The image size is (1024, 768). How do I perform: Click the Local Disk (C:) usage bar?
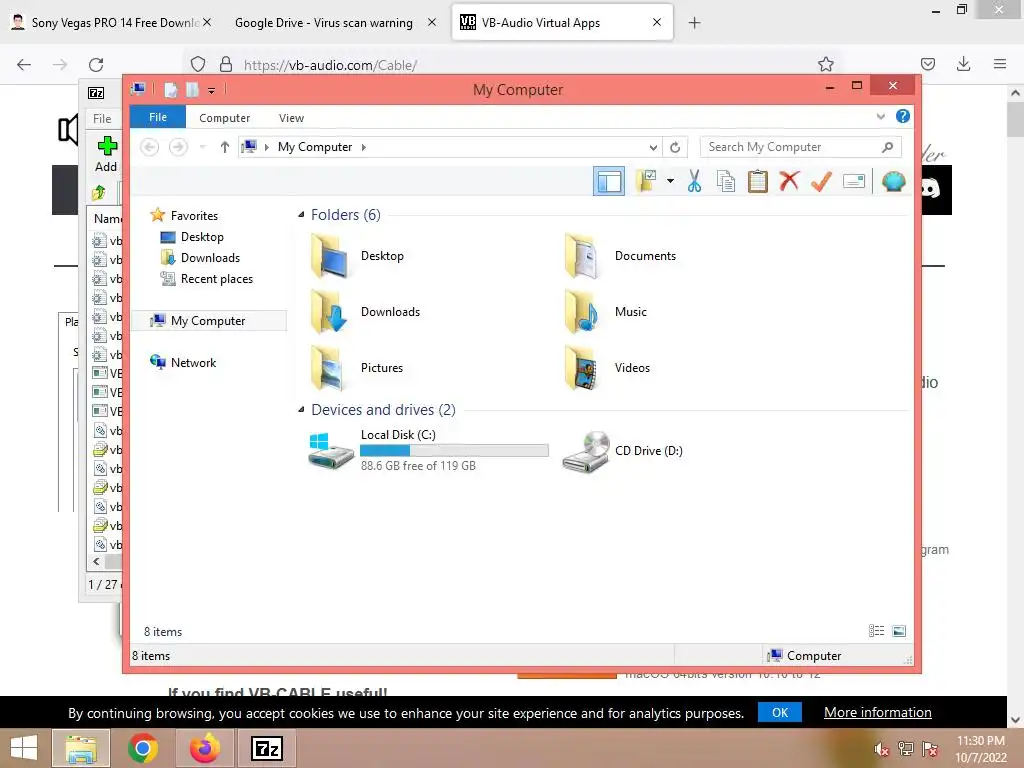(454, 450)
